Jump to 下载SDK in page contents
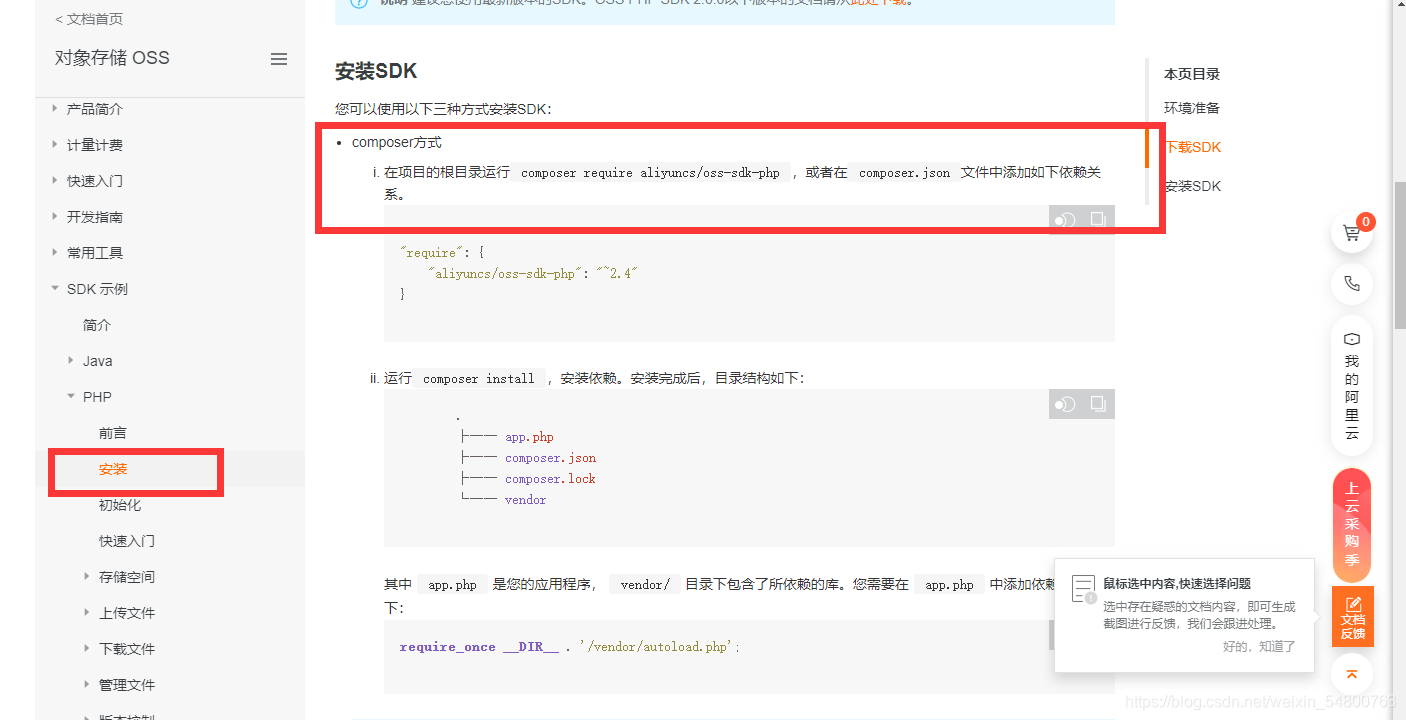The width and height of the screenshot is (1406, 720). pyautogui.click(x=1193, y=147)
